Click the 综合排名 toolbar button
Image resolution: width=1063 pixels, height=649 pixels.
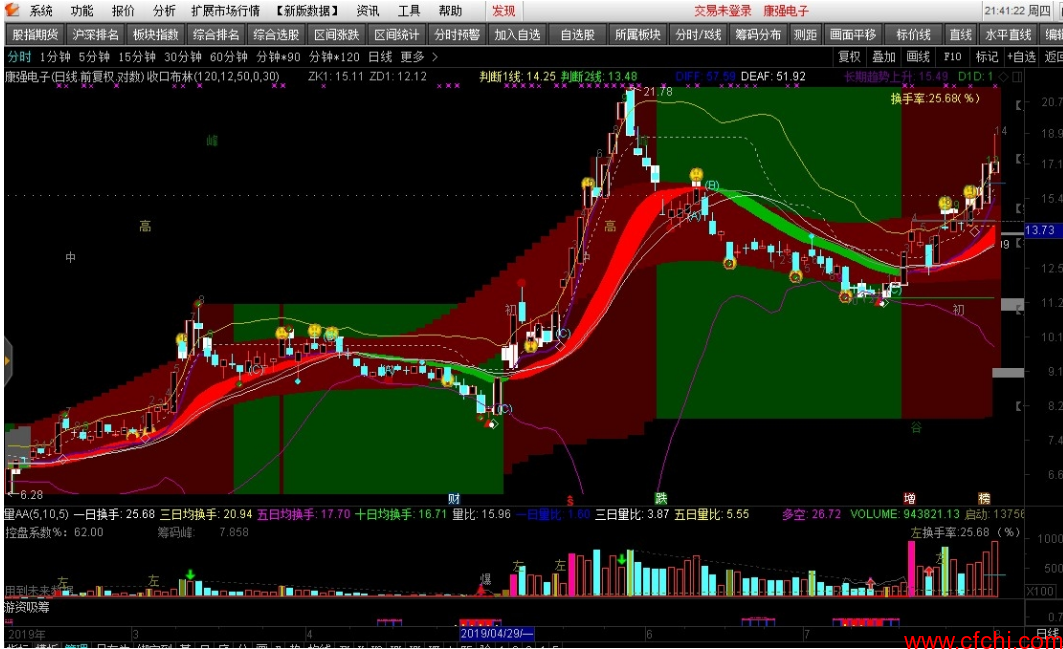[216, 35]
